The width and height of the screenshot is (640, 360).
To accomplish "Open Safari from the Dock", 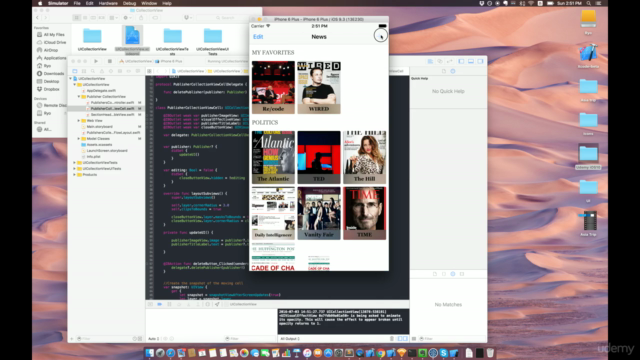I will (x=171, y=353).
